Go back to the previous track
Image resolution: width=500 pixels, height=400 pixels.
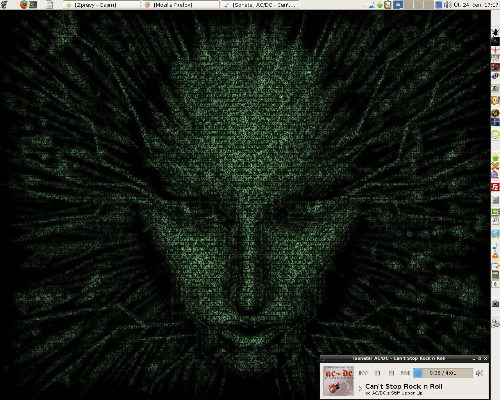click(x=363, y=373)
